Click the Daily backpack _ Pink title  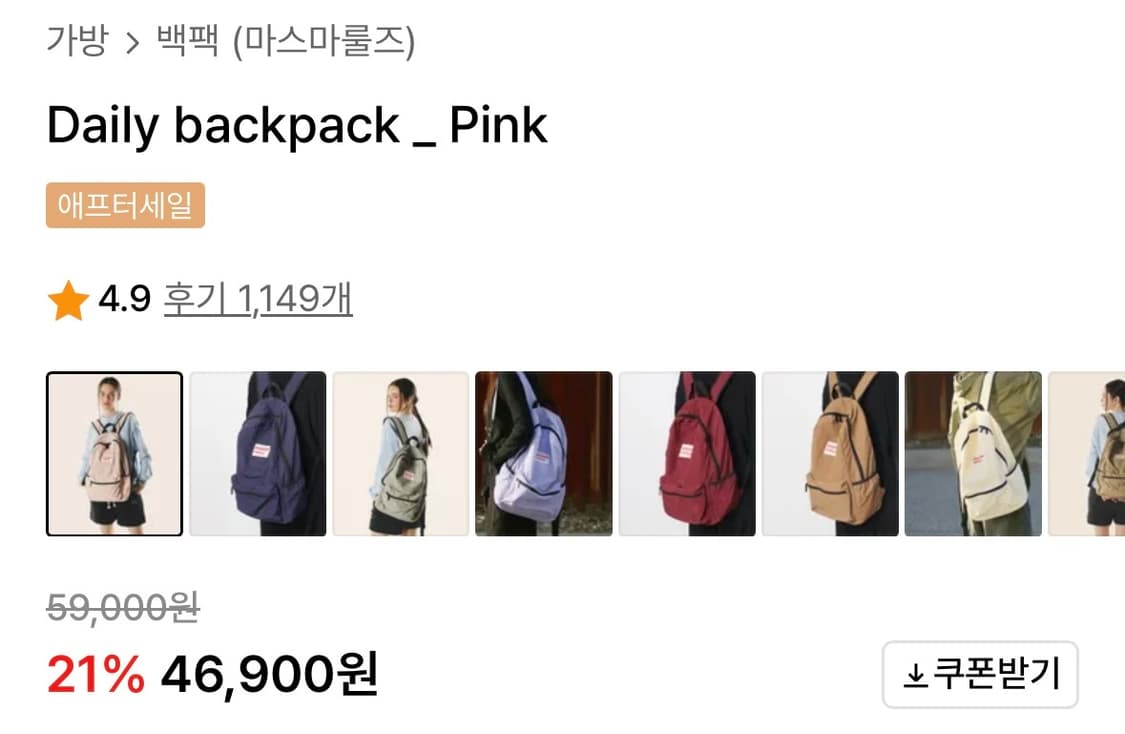click(x=297, y=126)
